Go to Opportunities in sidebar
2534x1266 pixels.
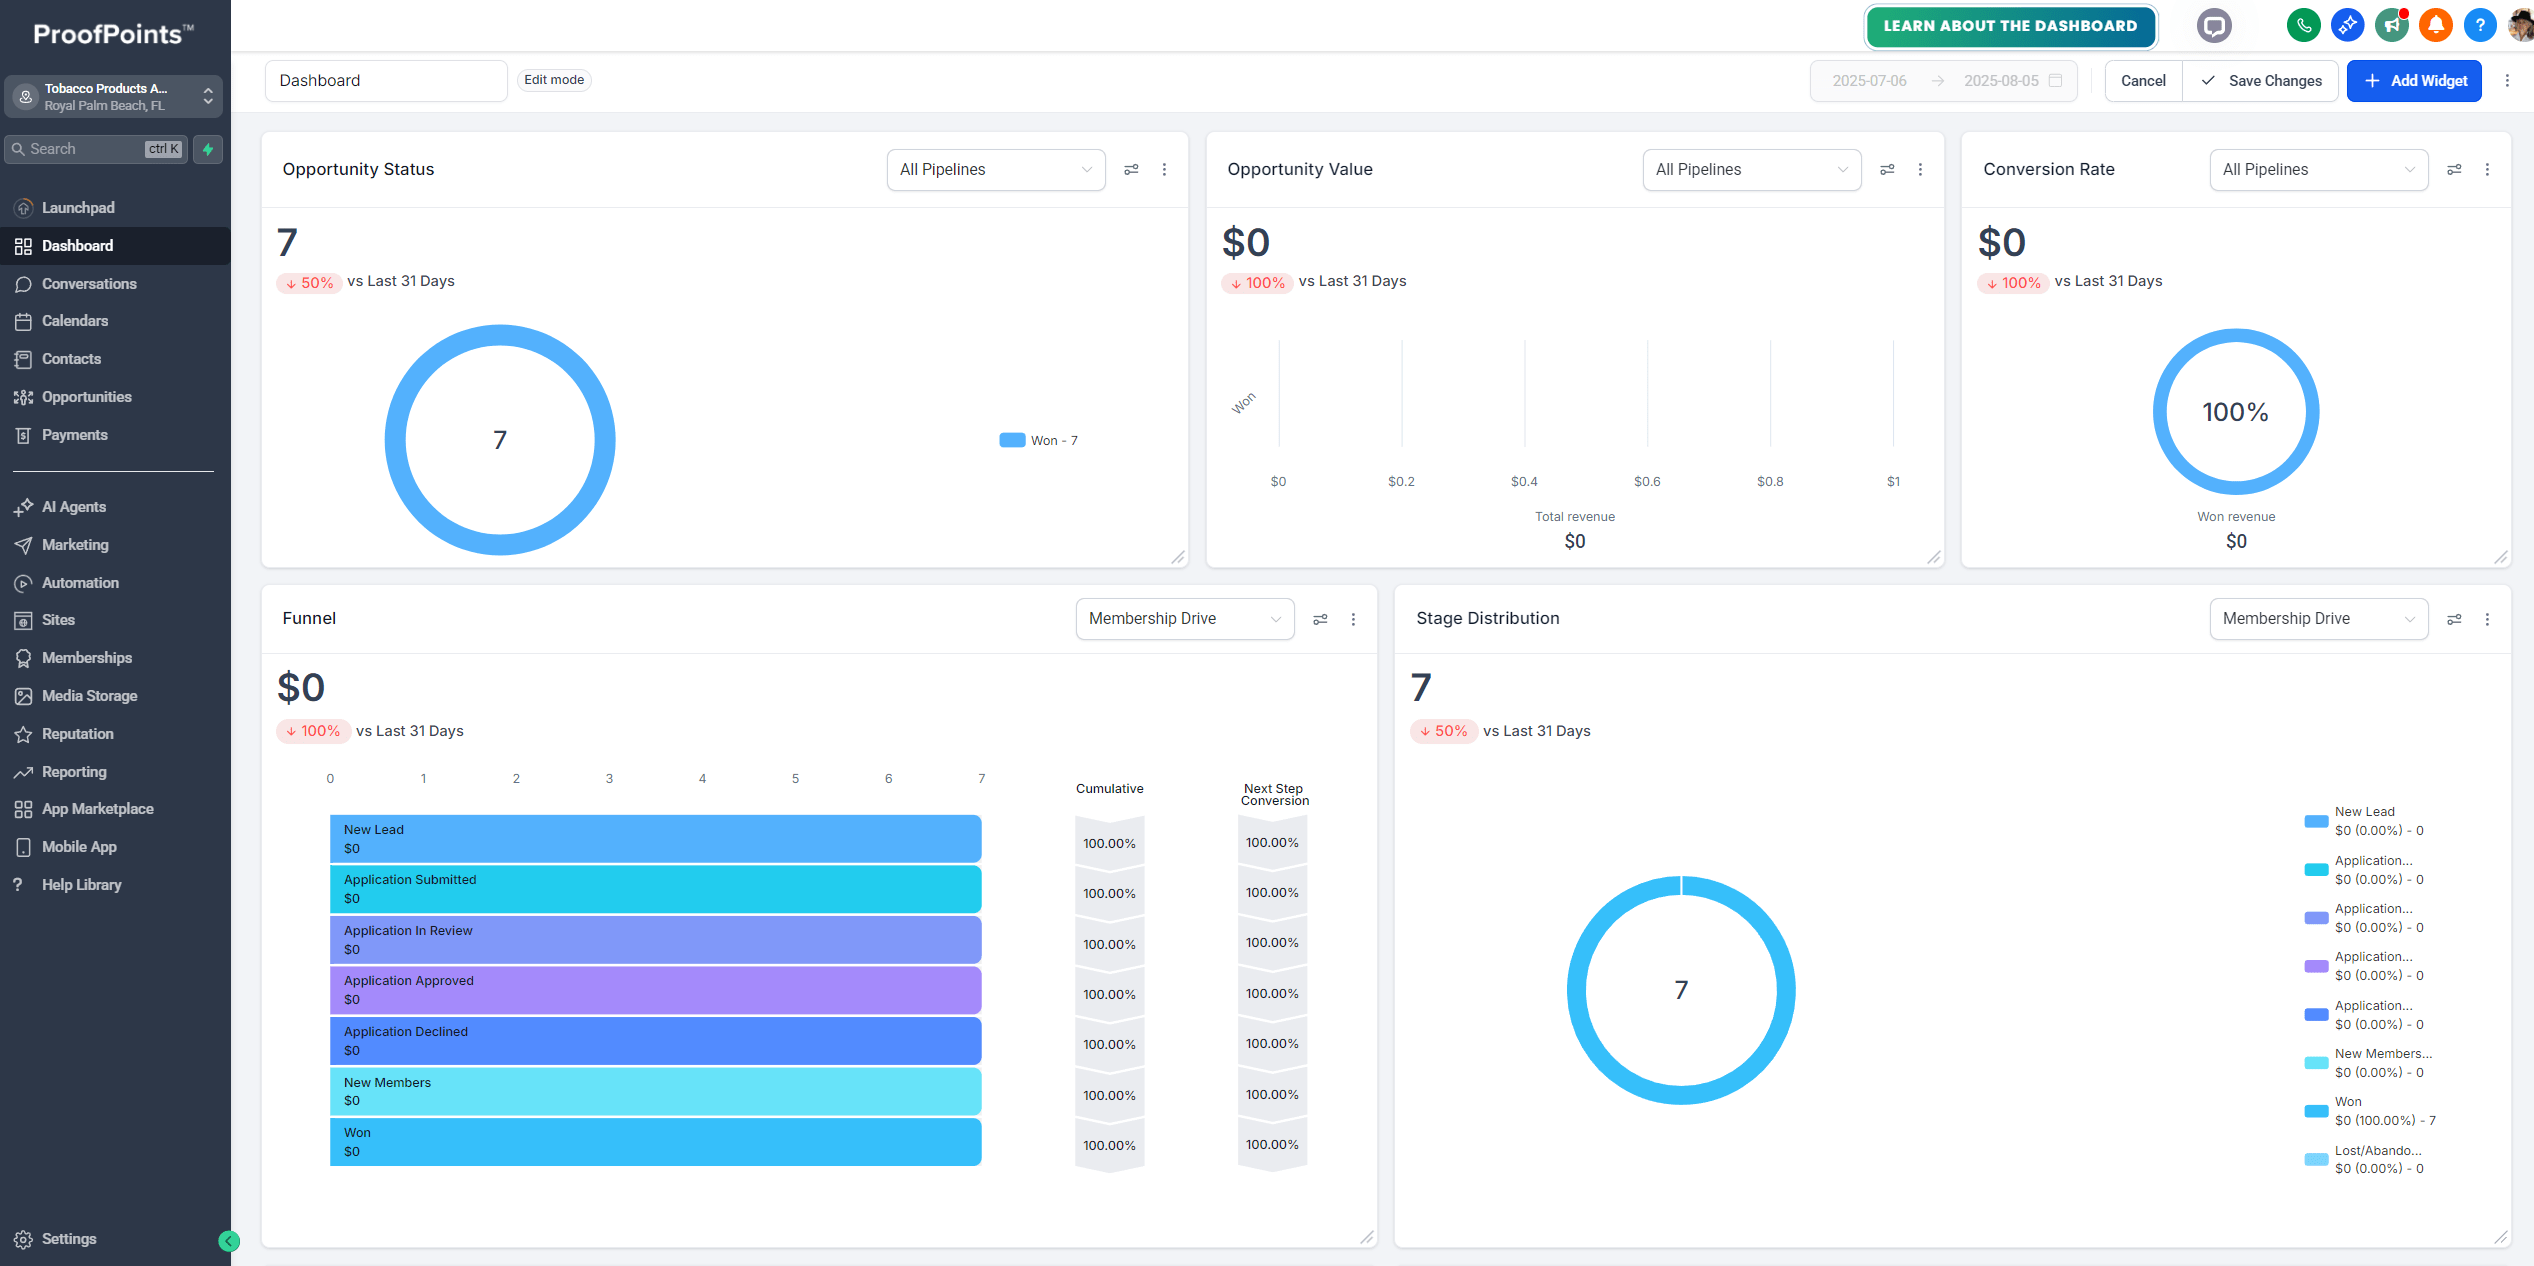(87, 397)
